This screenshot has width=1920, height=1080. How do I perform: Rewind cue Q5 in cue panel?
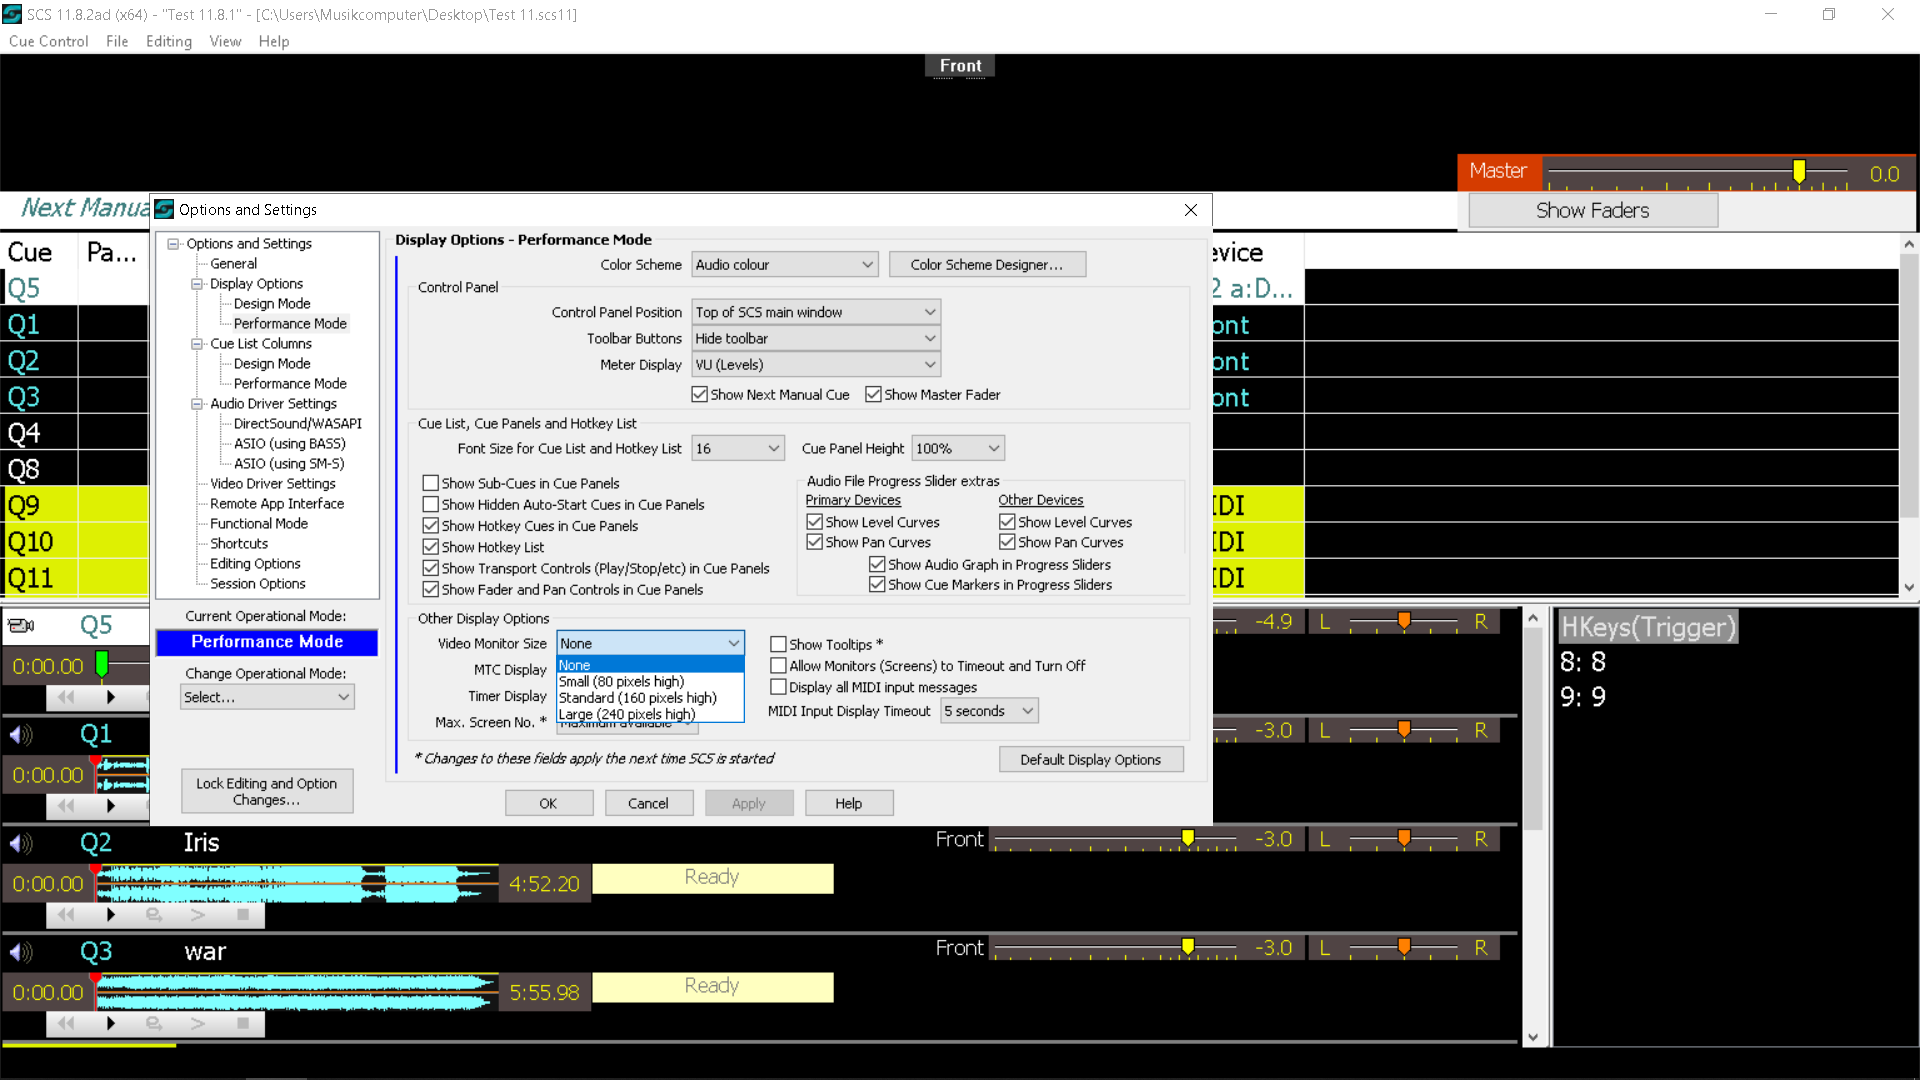[x=67, y=697]
